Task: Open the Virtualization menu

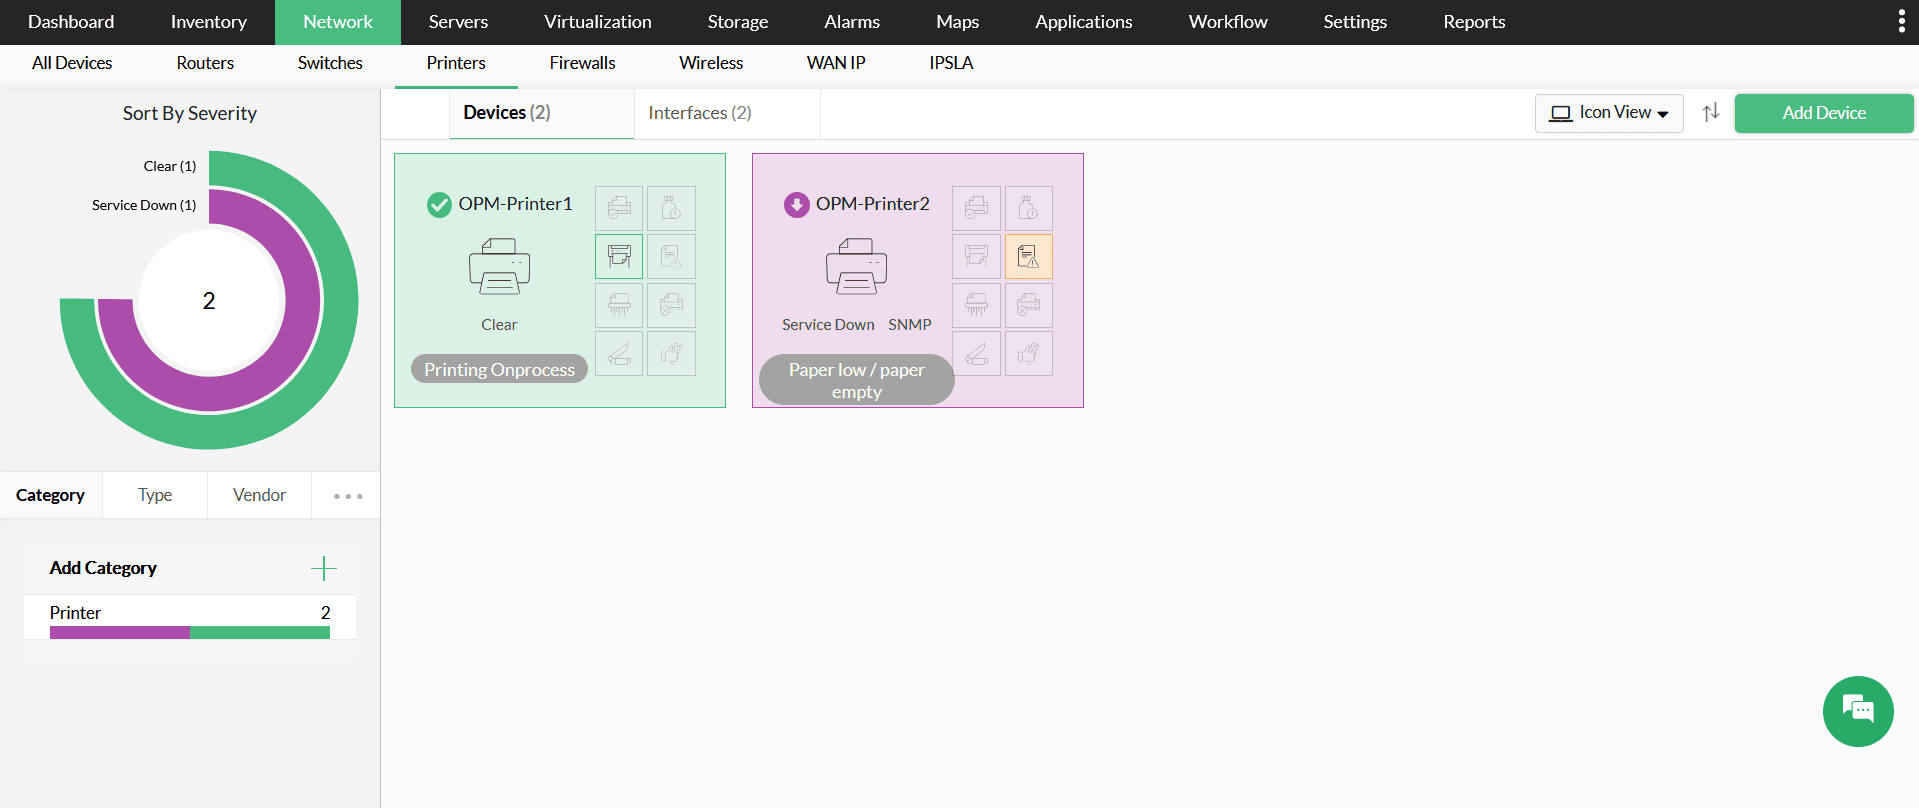Action: [x=598, y=22]
